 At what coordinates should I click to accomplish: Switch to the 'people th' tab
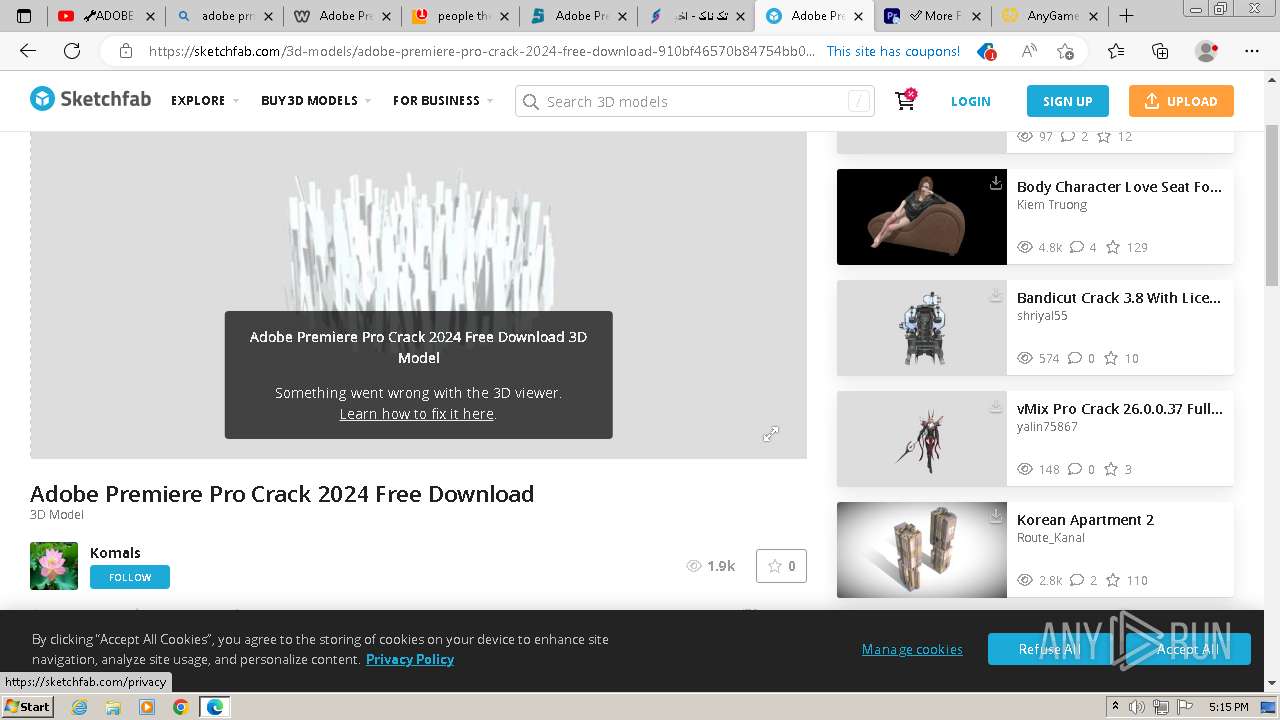pos(460,16)
